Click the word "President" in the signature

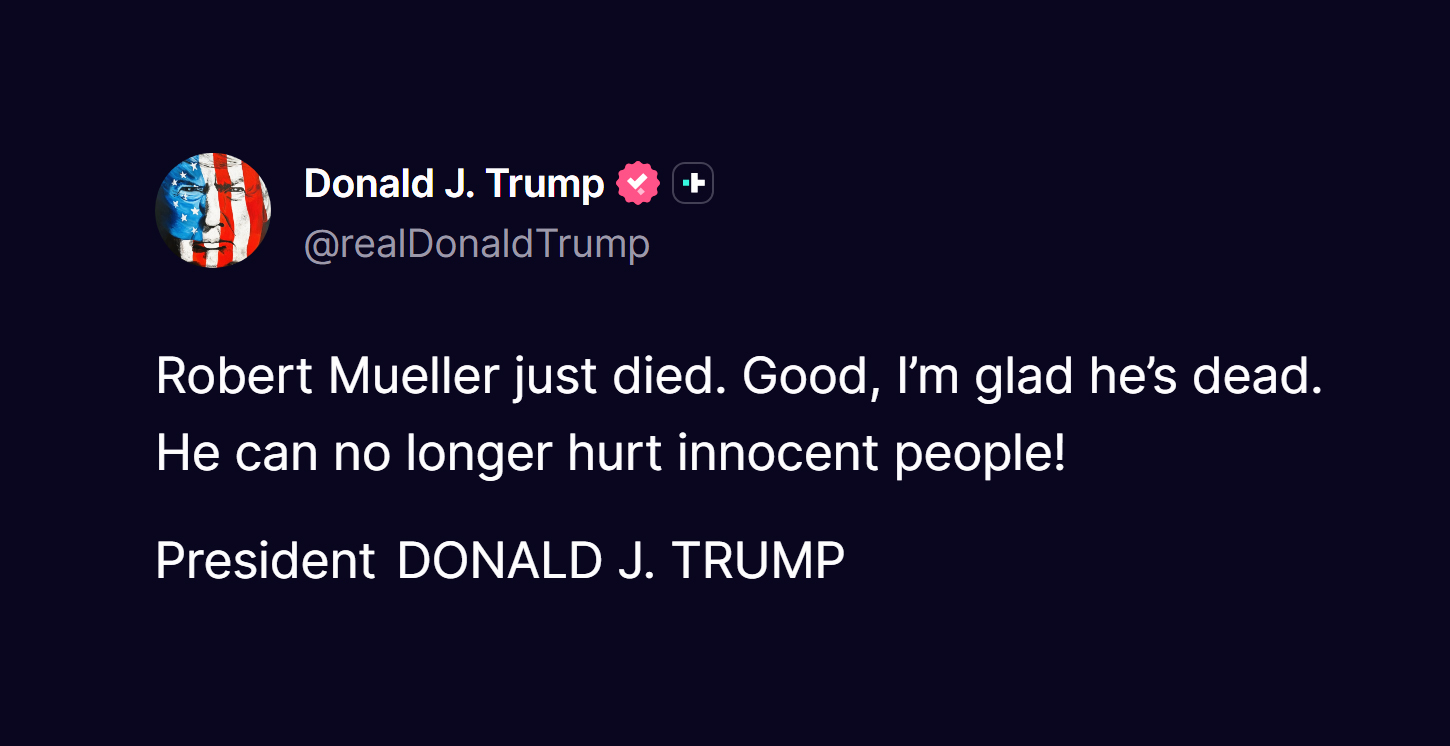coord(265,561)
